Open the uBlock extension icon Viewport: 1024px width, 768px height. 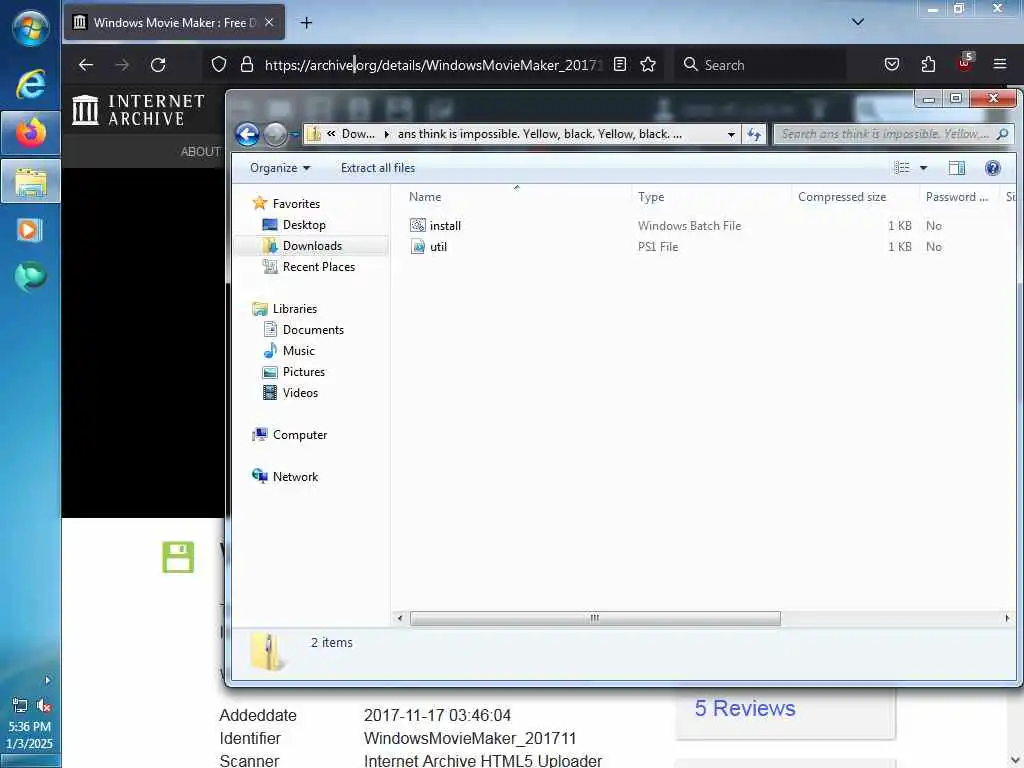click(965, 63)
